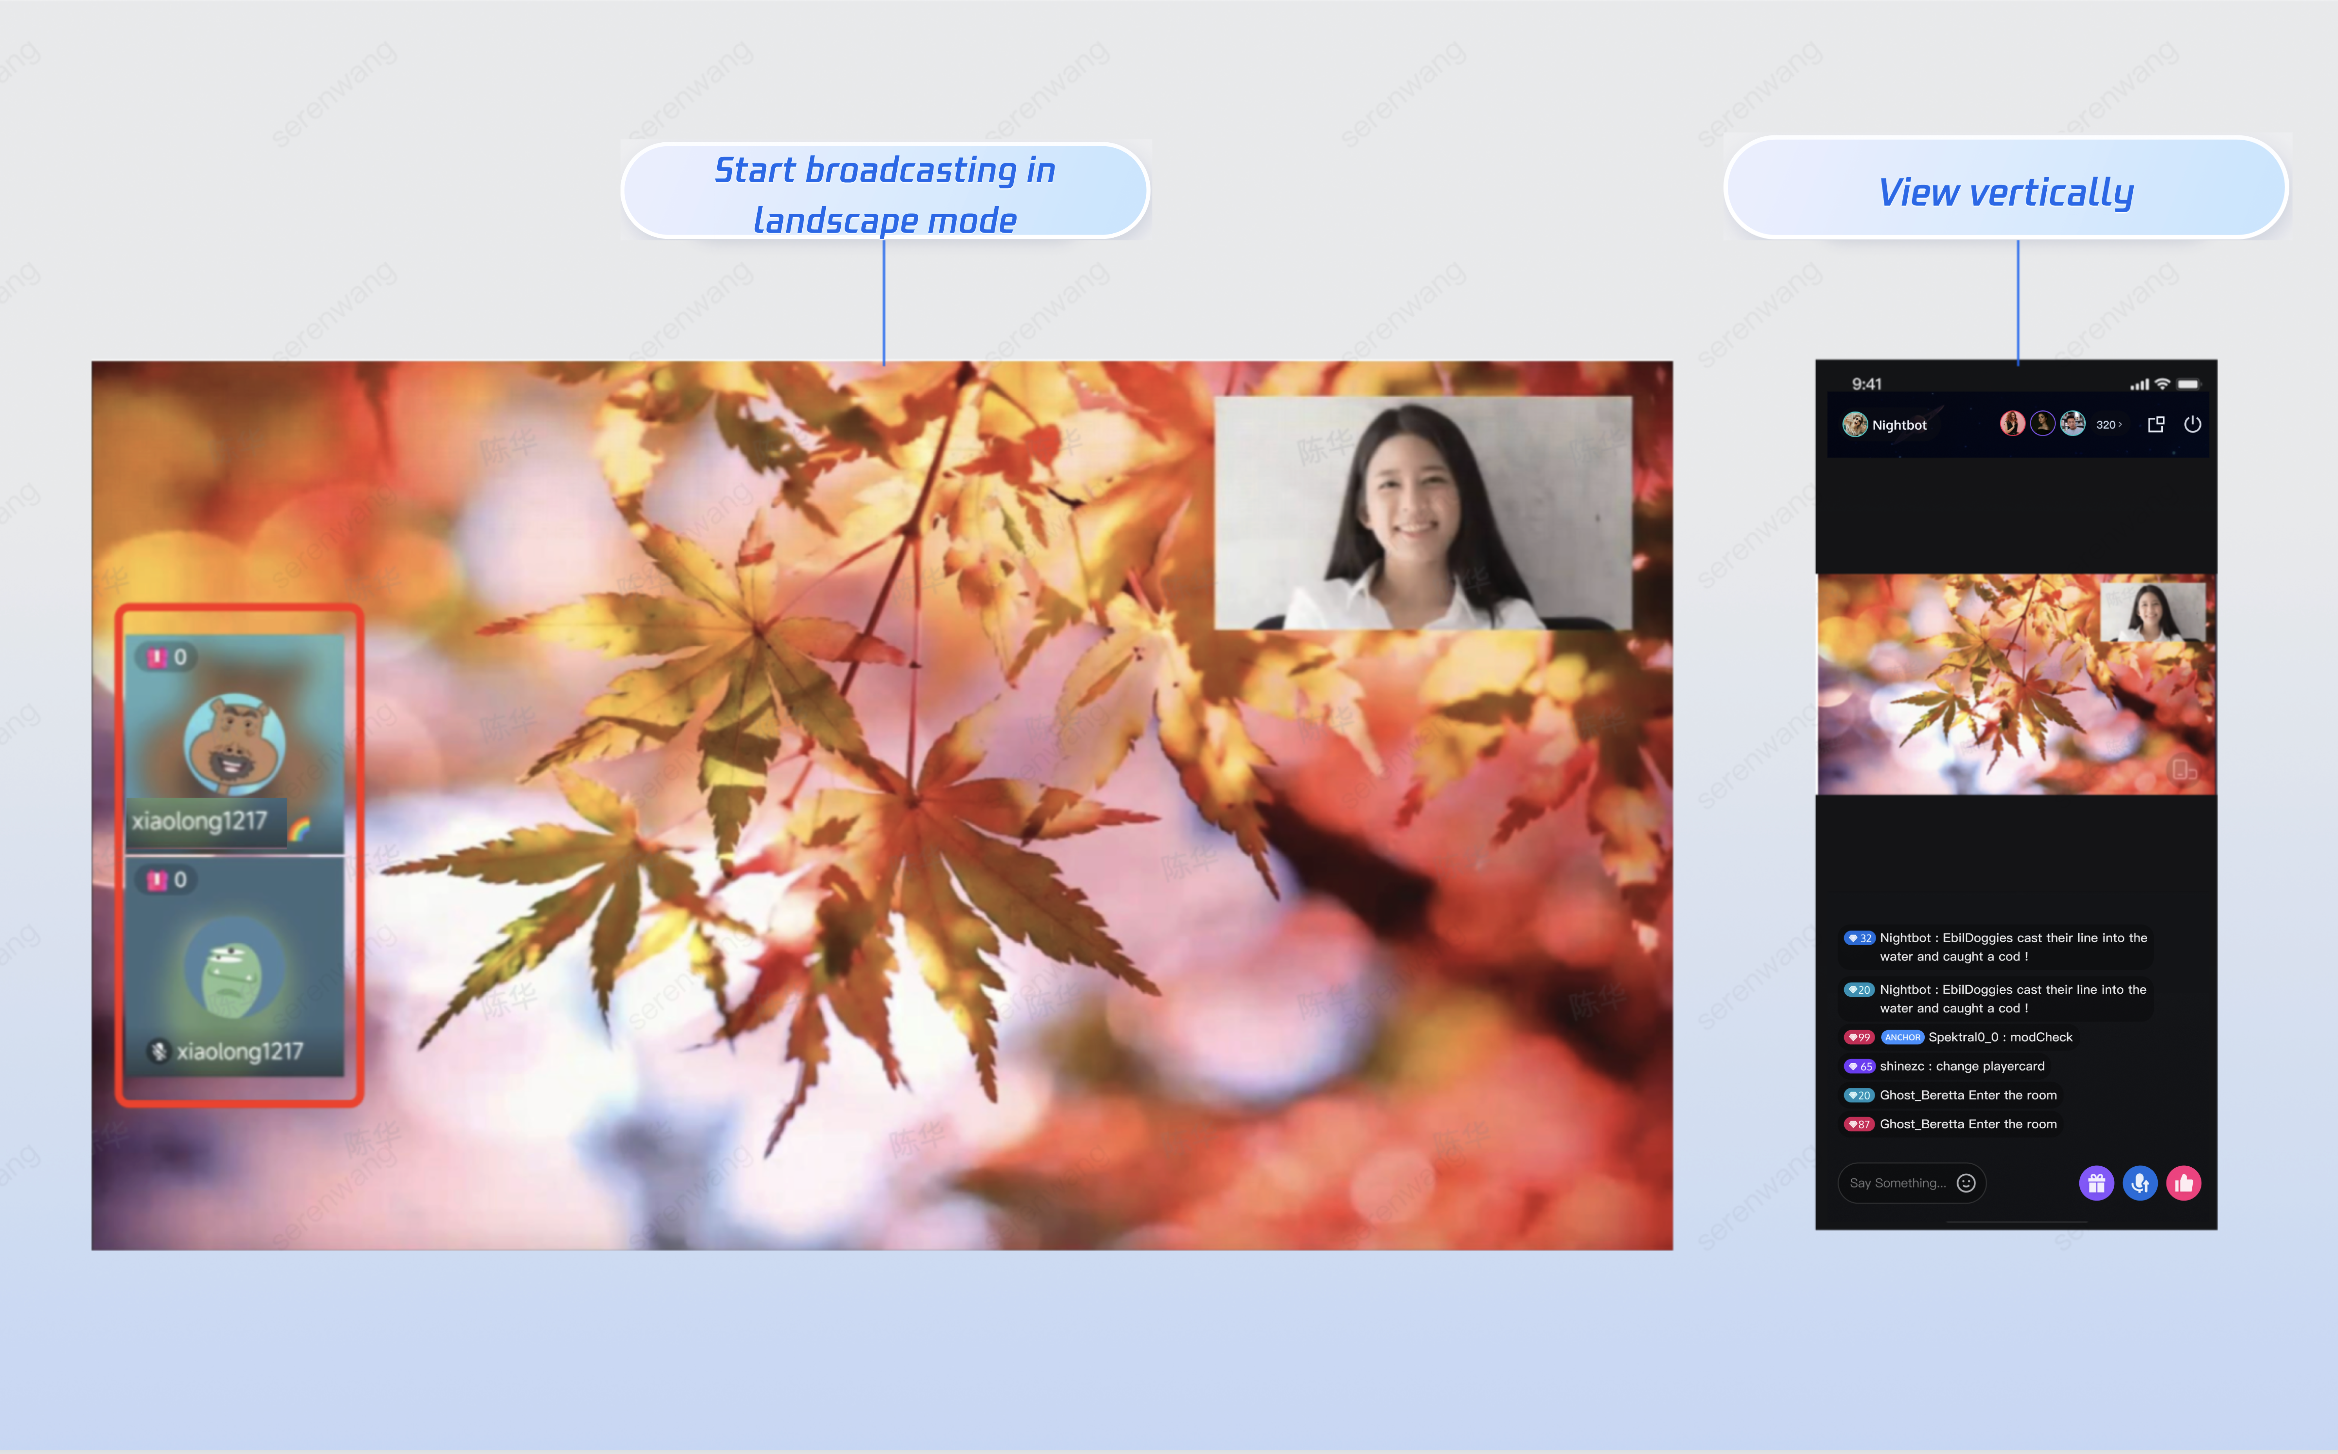
Task: Open the emoji picker smiley icon
Action: (x=1966, y=1183)
